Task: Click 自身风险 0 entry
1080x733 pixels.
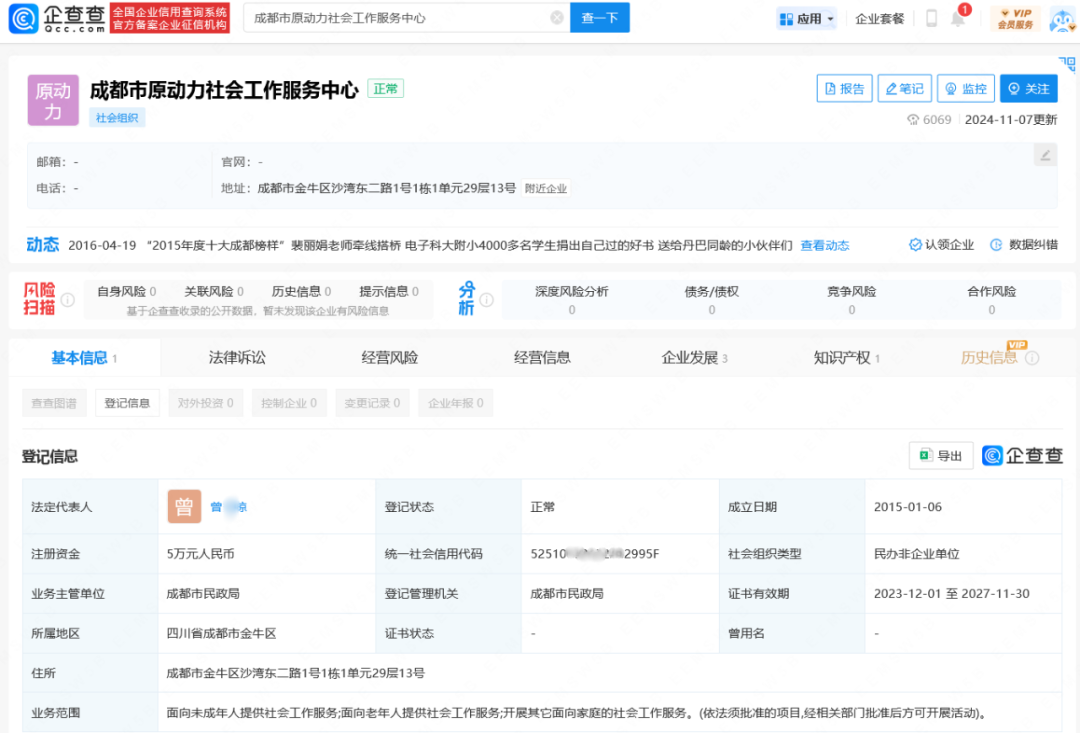Action: 127,291
